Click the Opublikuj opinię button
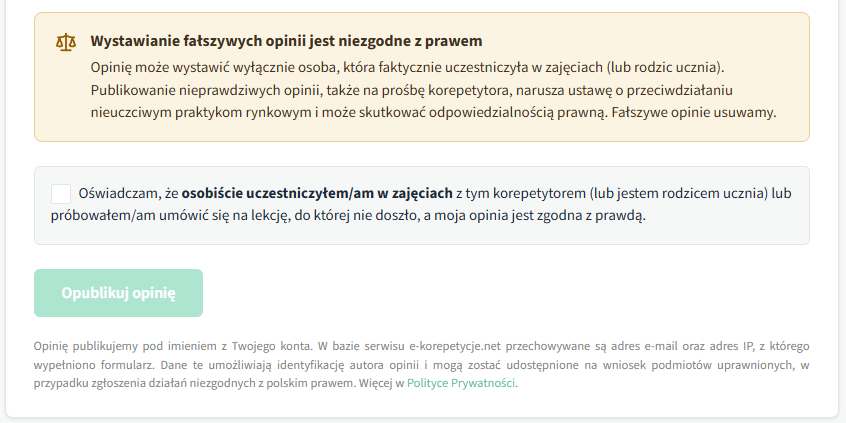This screenshot has width=846, height=423. [118, 293]
